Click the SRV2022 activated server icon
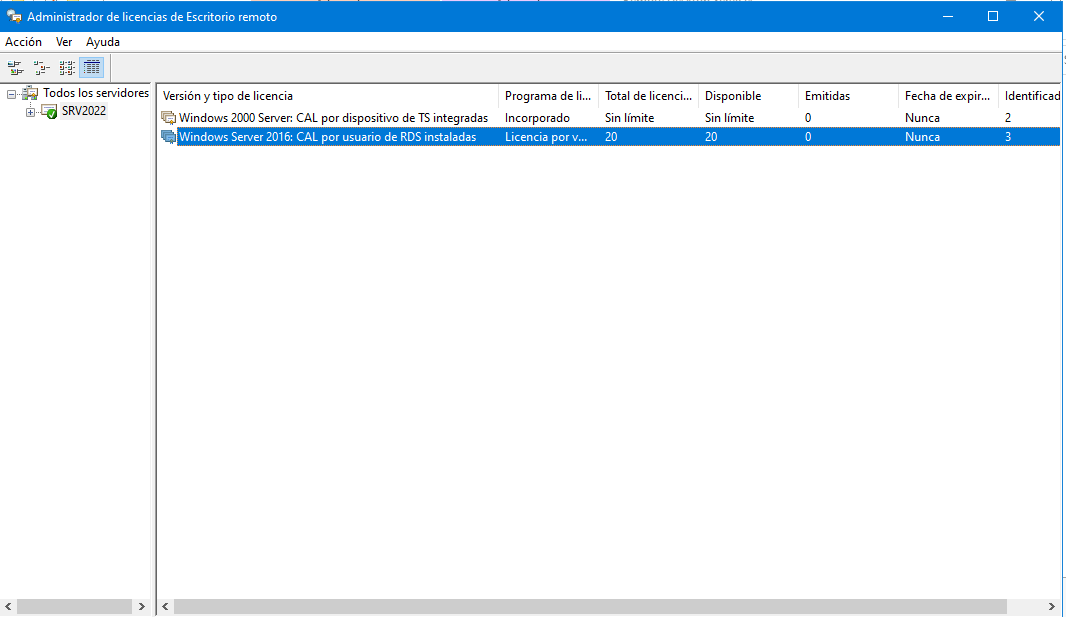The height and width of the screenshot is (617, 1066). [50, 112]
